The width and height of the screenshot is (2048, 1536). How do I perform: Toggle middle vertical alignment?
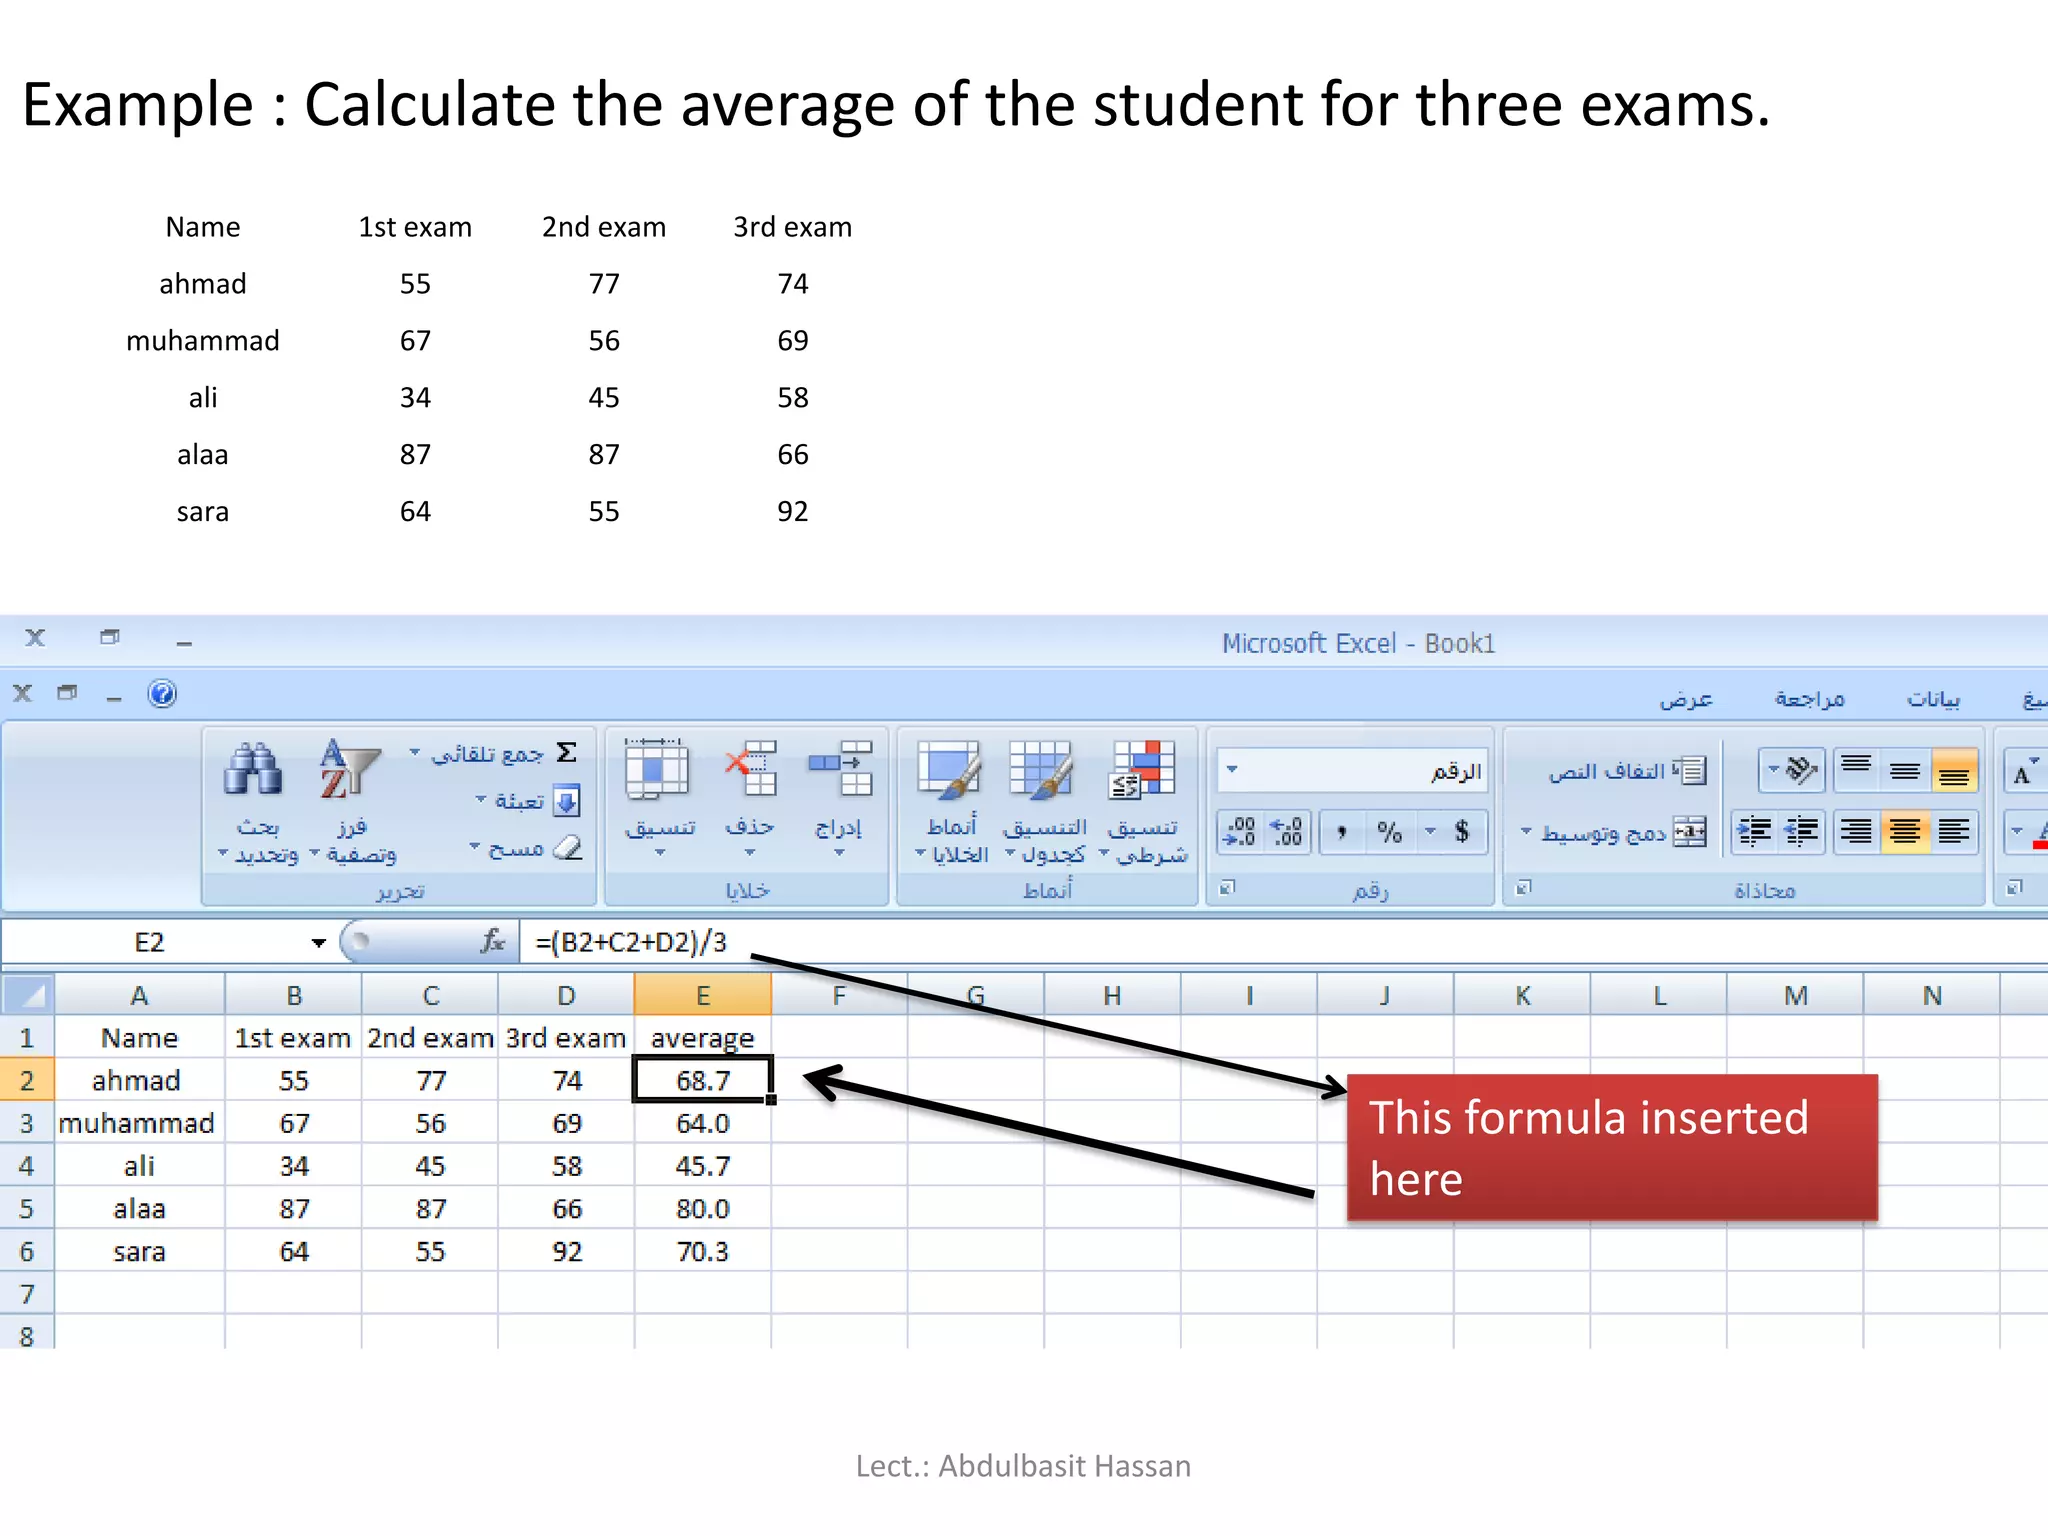coord(1905,770)
